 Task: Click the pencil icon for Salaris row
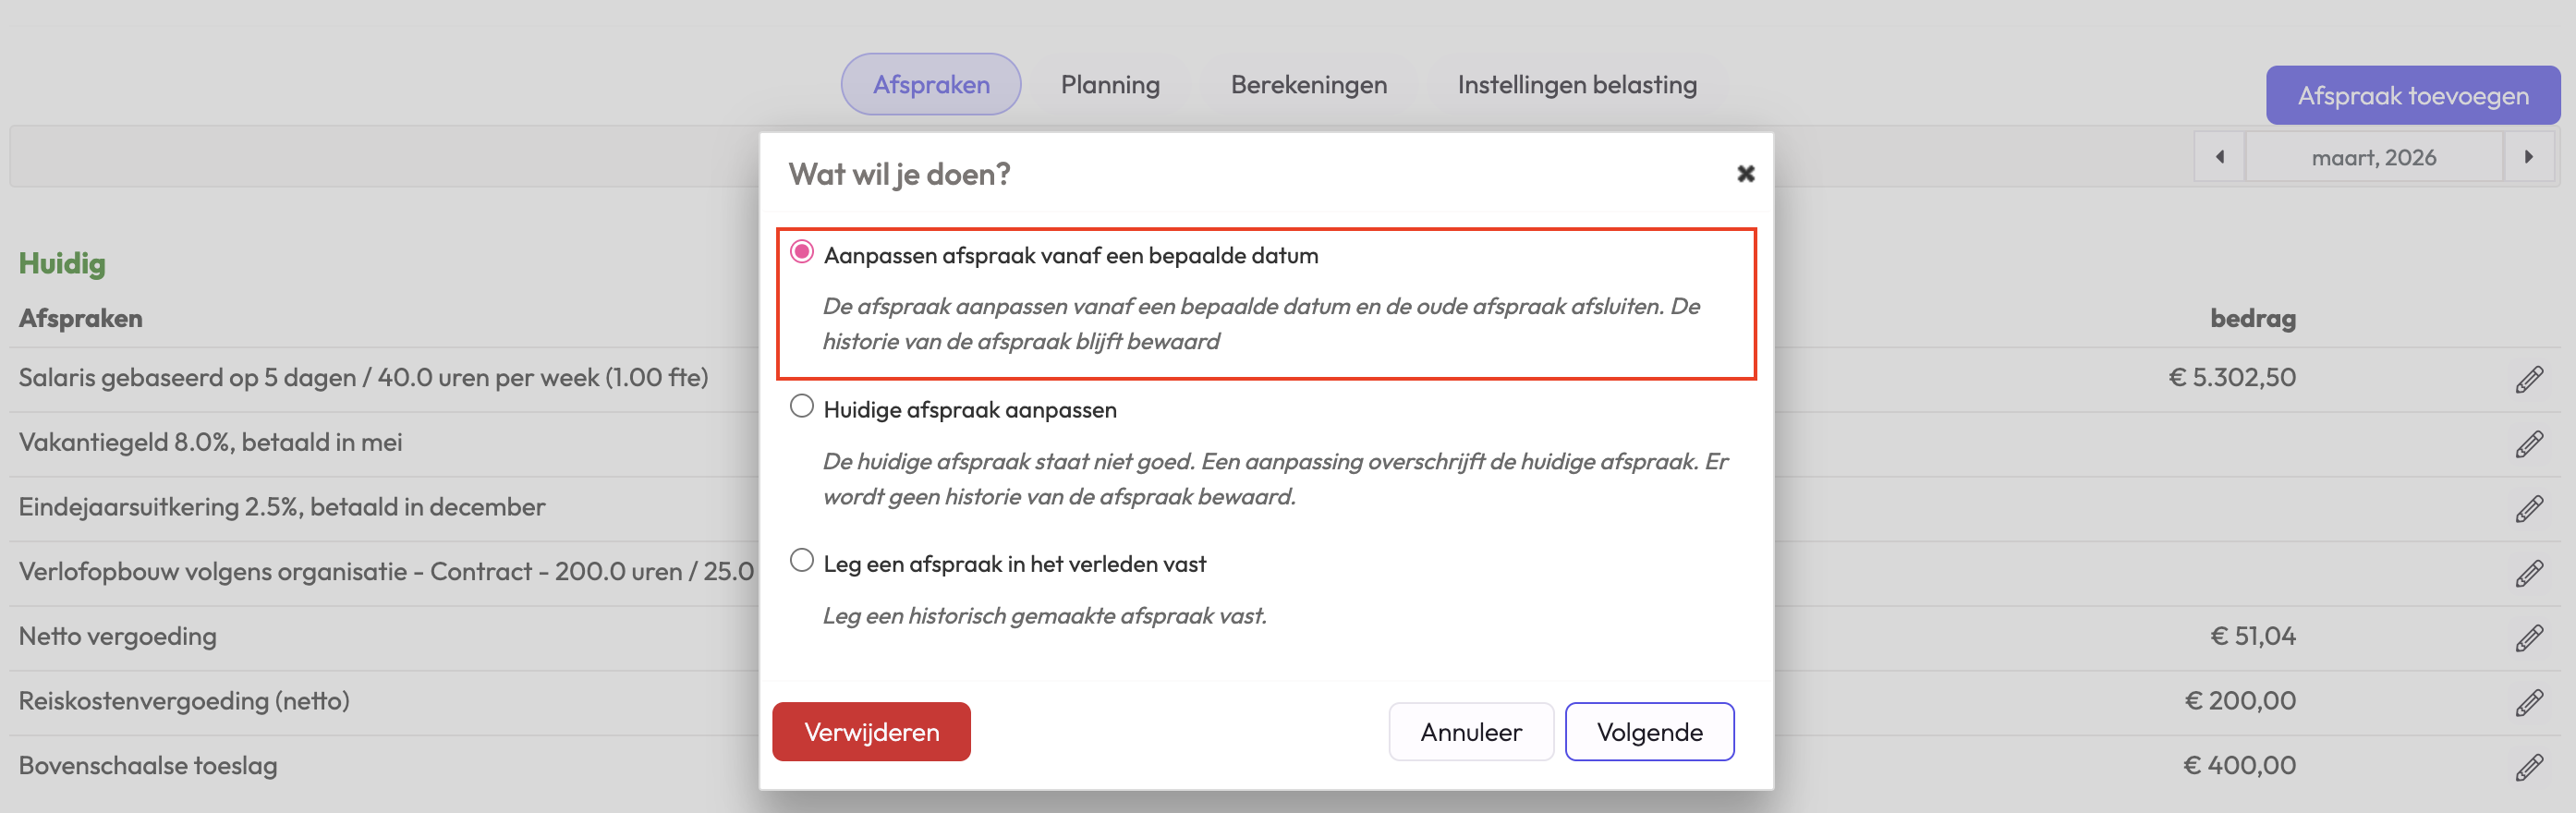[x=2528, y=380]
